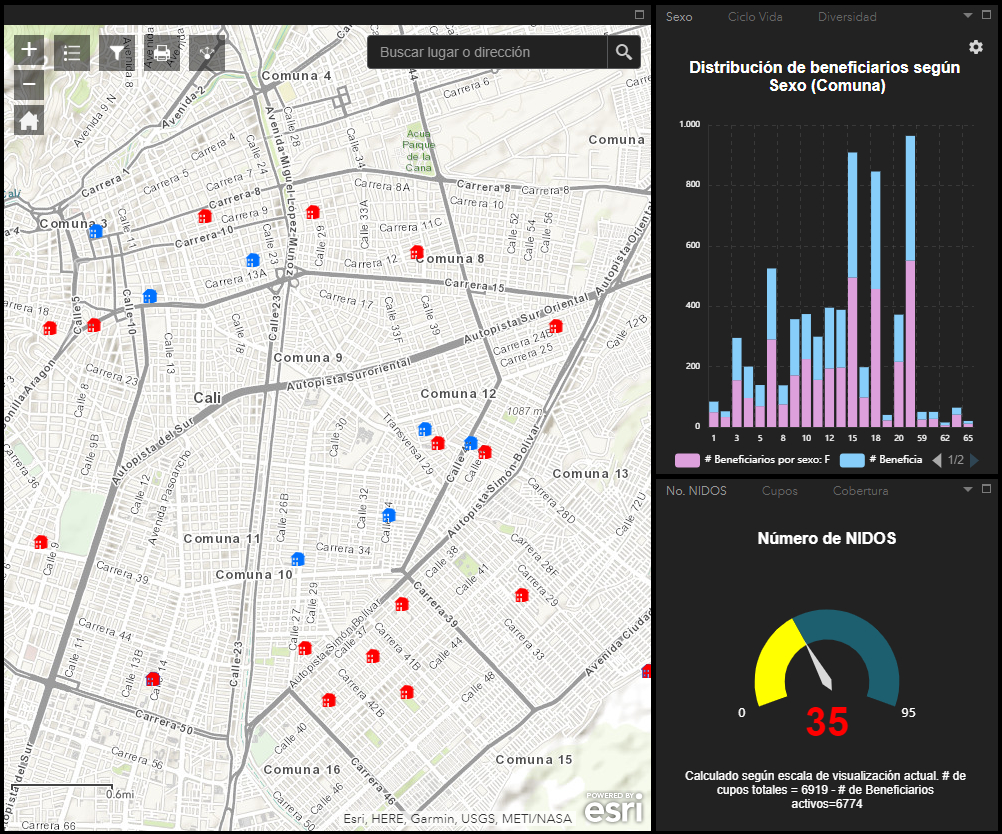The height and width of the screenshot is (834, 1002).
Task: Select the Cupos tab
Action: pyautogui.click(x=780, y=491)
